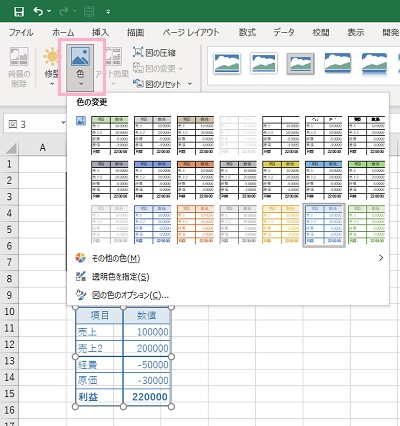This screenshot has height=426, width=400.
Task: Switch to the ページ レイアウト tab
Action: 191,32
